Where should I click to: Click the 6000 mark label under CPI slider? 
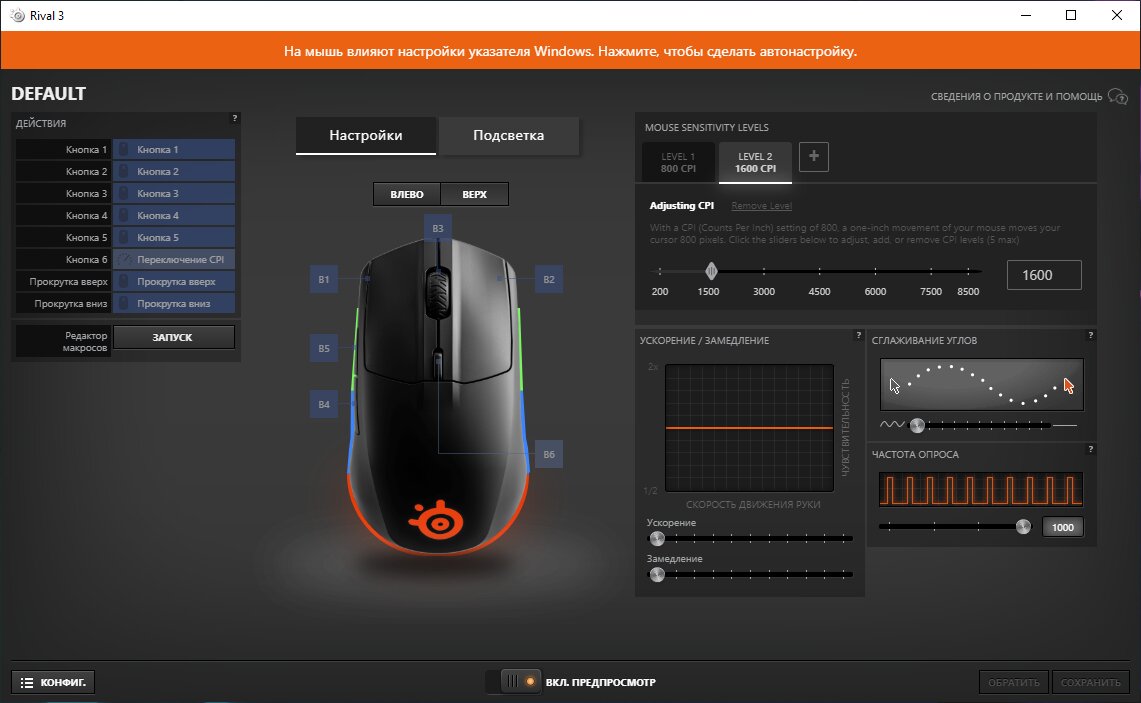coord(875,292)
